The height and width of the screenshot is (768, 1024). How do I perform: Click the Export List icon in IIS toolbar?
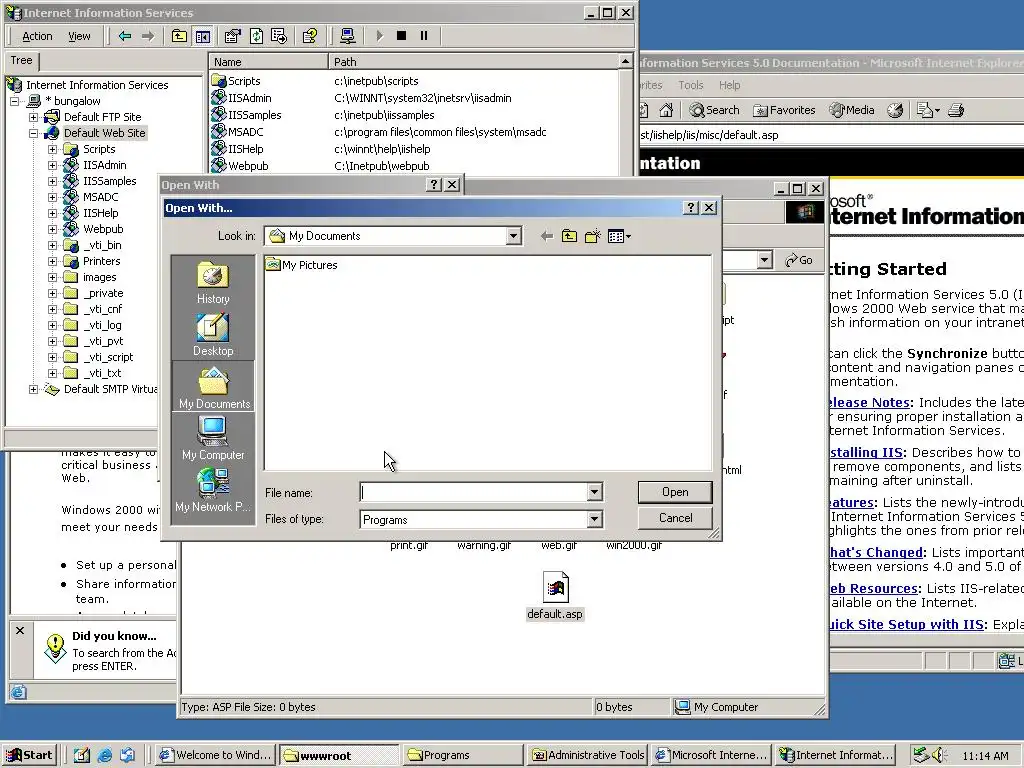(280, 36)
